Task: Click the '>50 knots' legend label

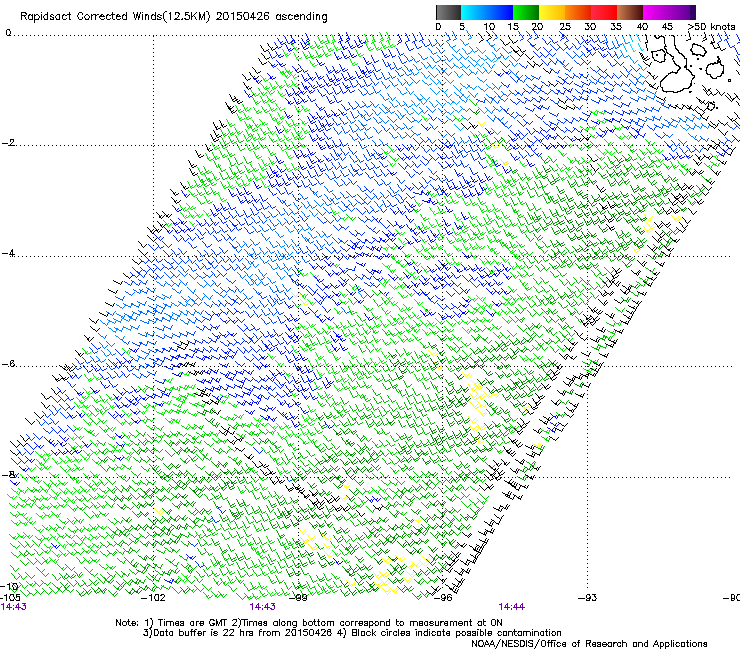Action: point(711,27)
